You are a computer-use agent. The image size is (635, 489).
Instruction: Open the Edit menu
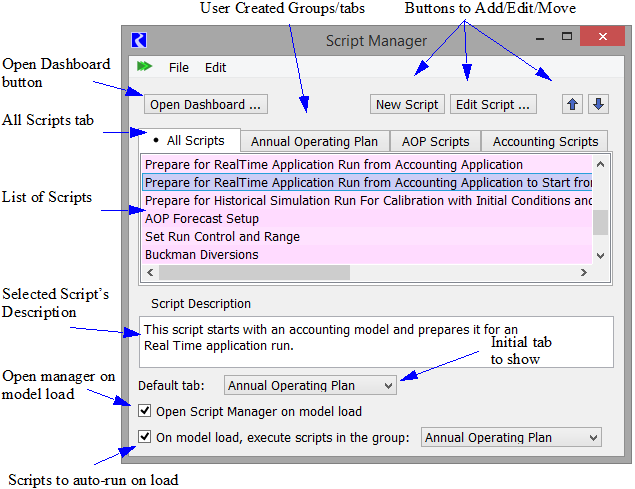tap(215, 67)
